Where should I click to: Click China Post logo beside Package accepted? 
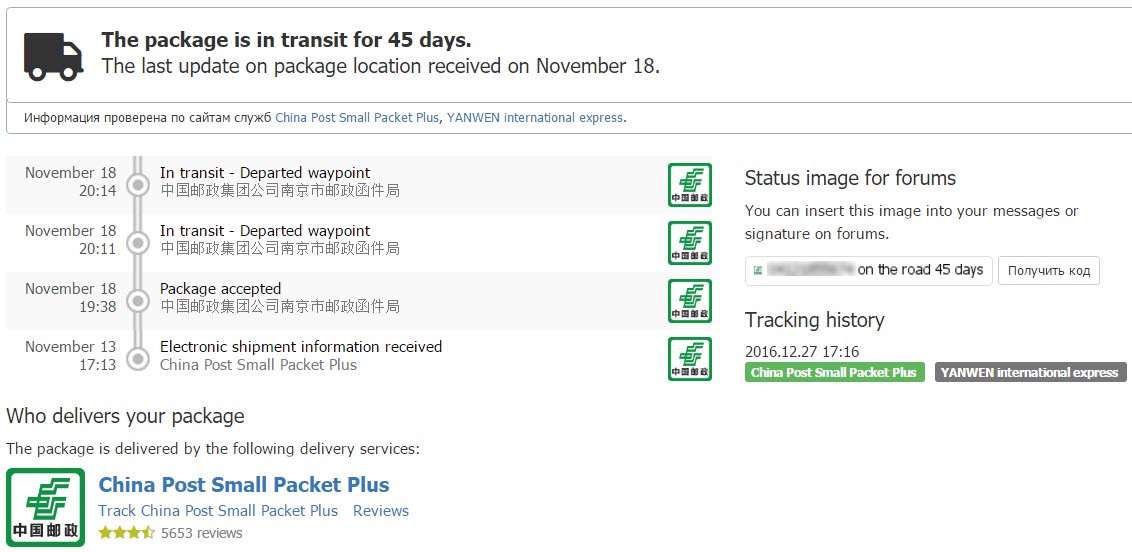click(689, 301)
